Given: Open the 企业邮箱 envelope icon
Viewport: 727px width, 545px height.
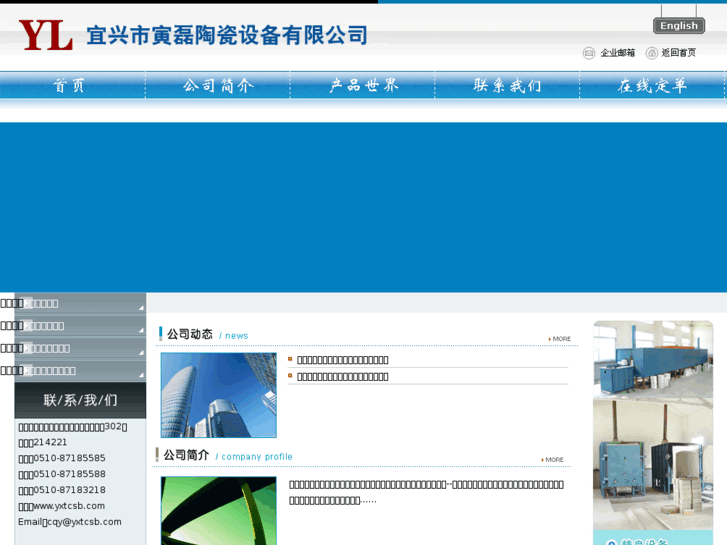Looking at the screenshot, I should coord(589,53).
